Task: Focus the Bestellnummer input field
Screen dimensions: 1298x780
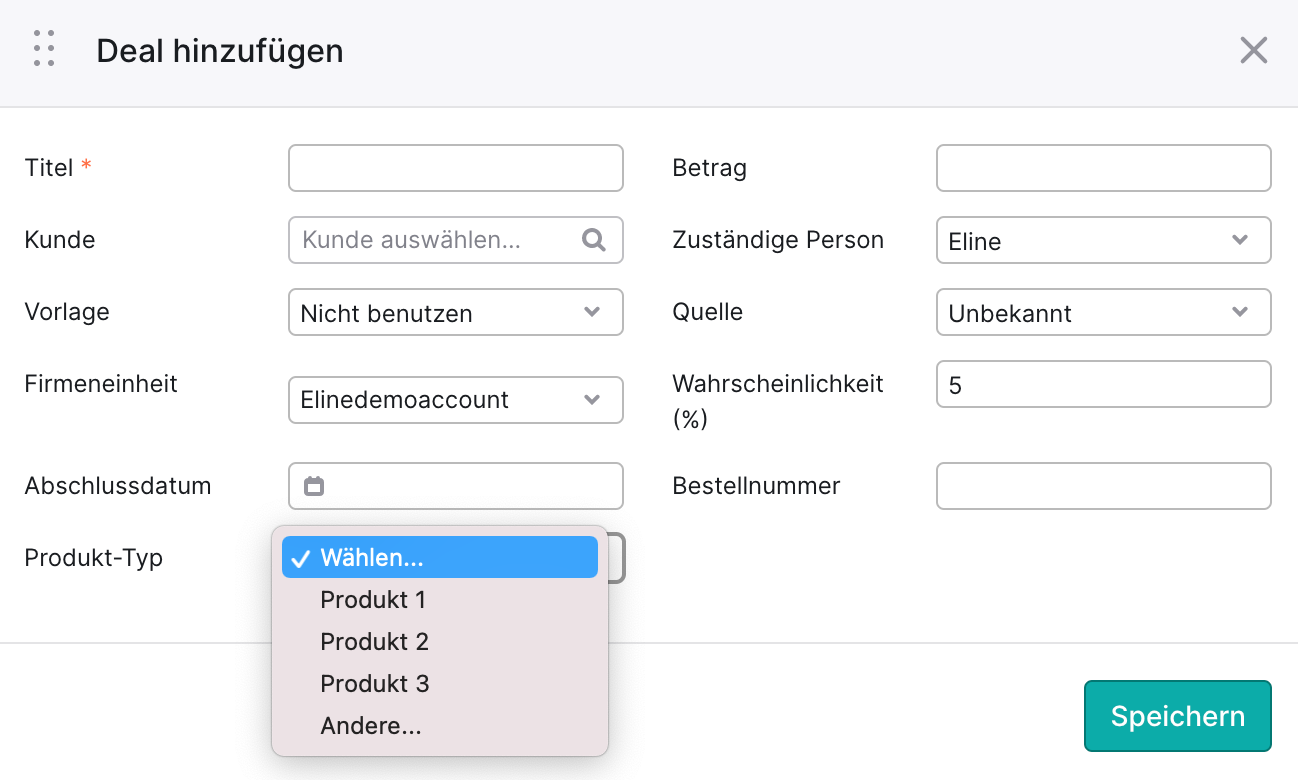Action: [1104, 486]
